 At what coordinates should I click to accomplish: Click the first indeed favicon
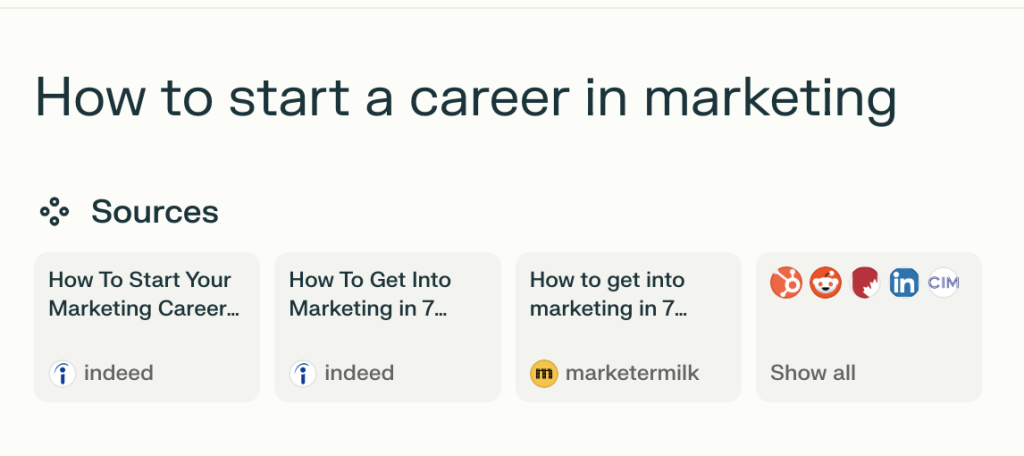[x=63, y=373]
